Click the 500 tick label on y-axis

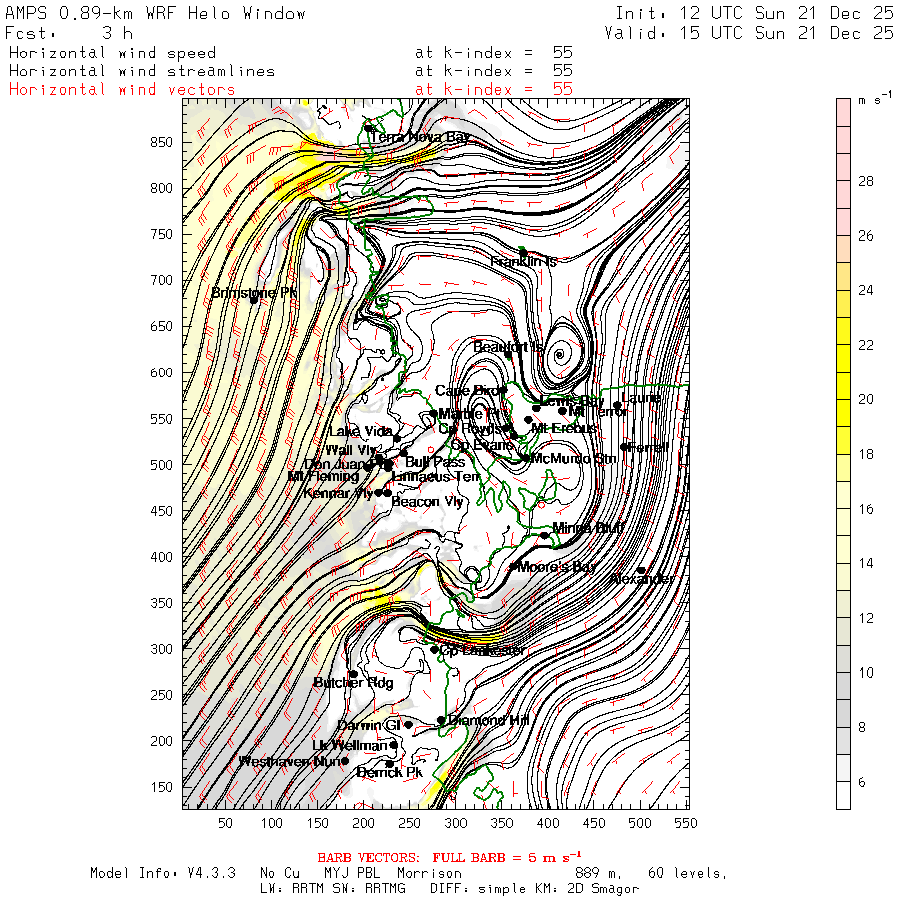[161, 465]
